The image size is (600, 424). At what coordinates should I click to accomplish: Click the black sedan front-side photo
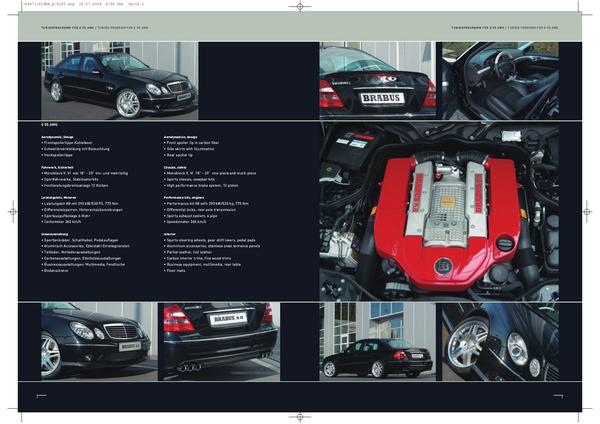pyautogui.click(x=120, y=81)
